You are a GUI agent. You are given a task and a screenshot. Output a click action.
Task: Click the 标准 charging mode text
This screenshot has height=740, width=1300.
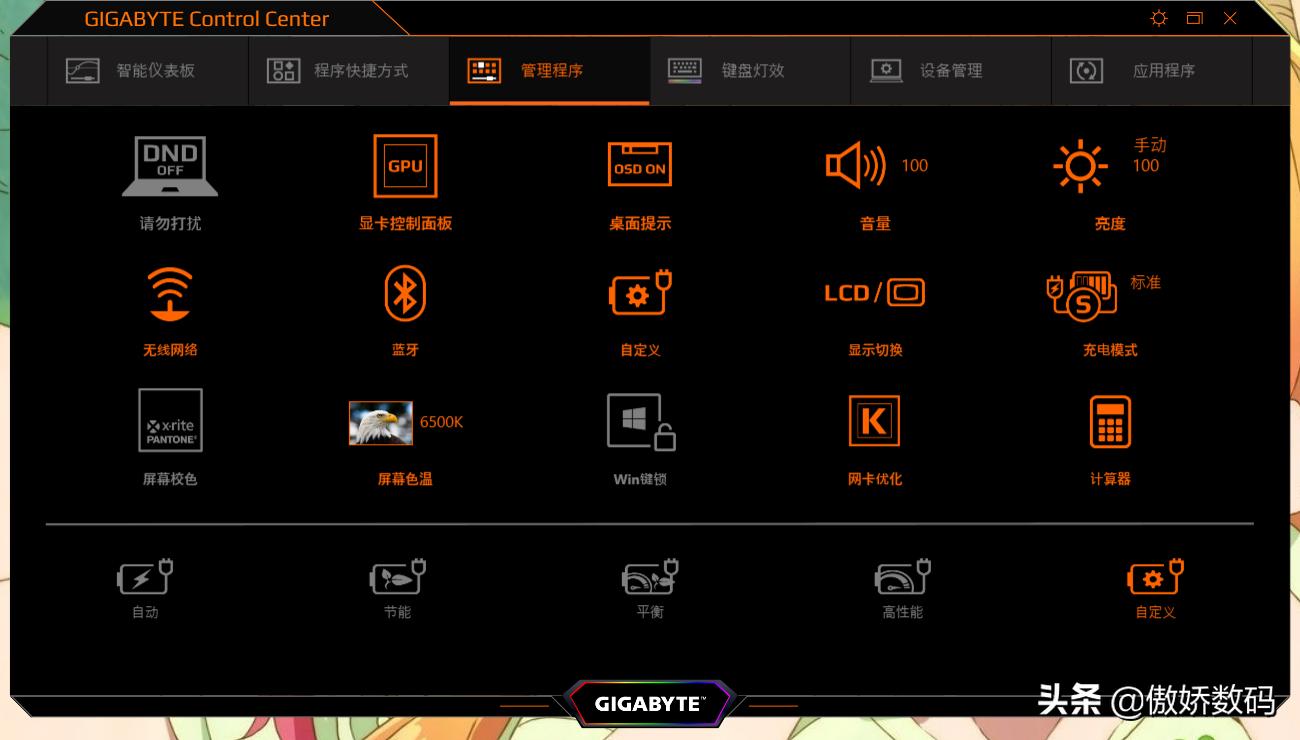click(1146, 283)
